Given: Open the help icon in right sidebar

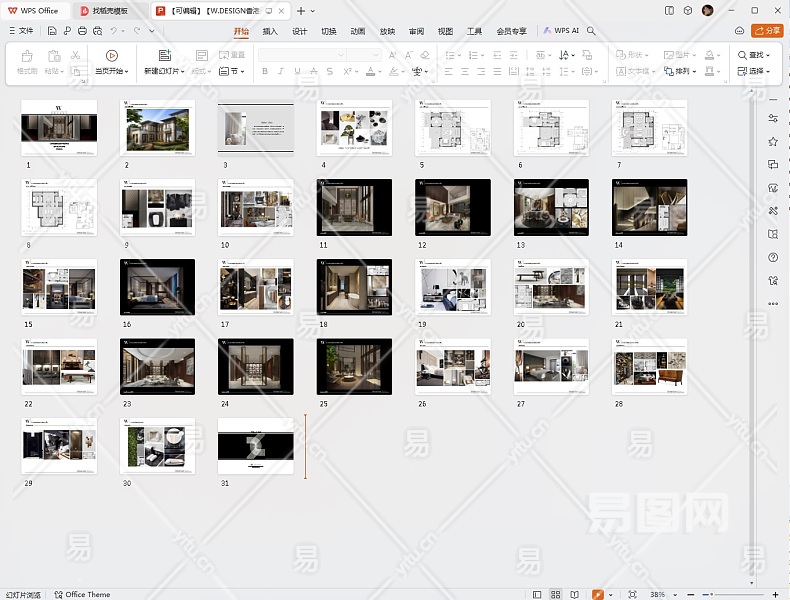Looking at the screenshot, I should 773,257.
